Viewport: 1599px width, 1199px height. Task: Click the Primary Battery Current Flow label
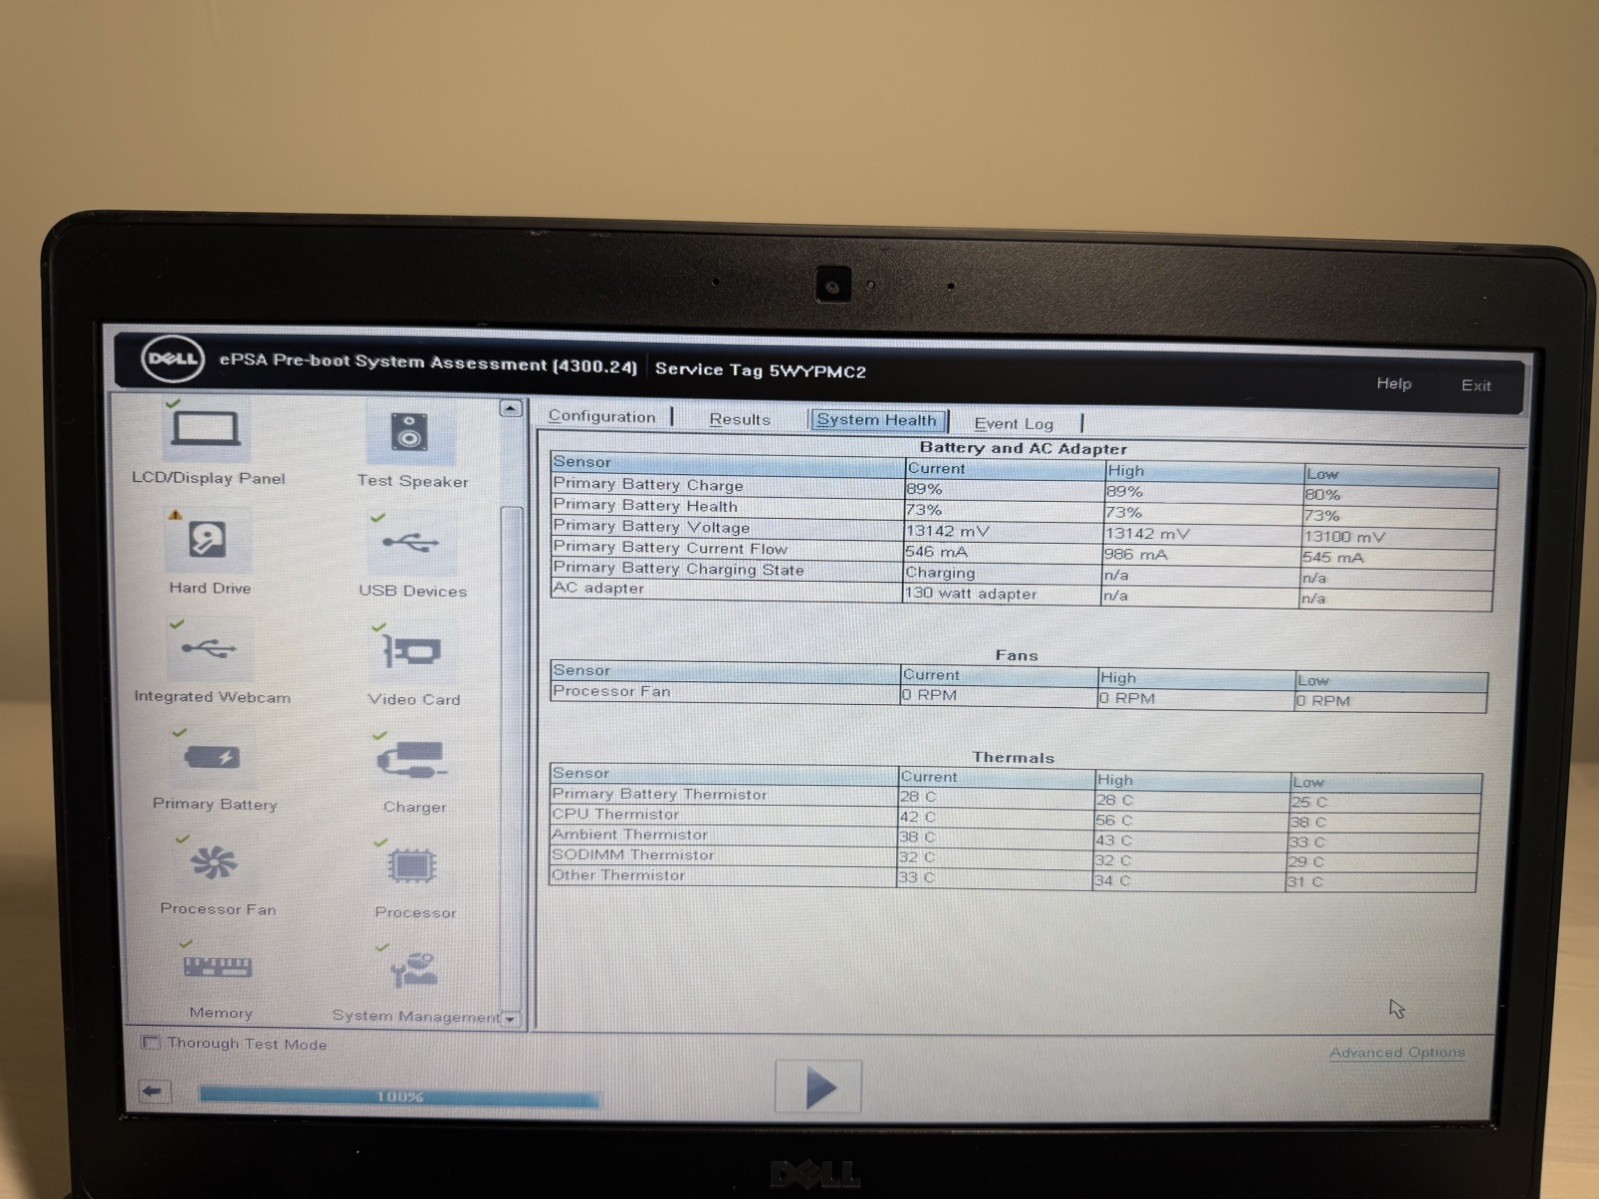670,547
